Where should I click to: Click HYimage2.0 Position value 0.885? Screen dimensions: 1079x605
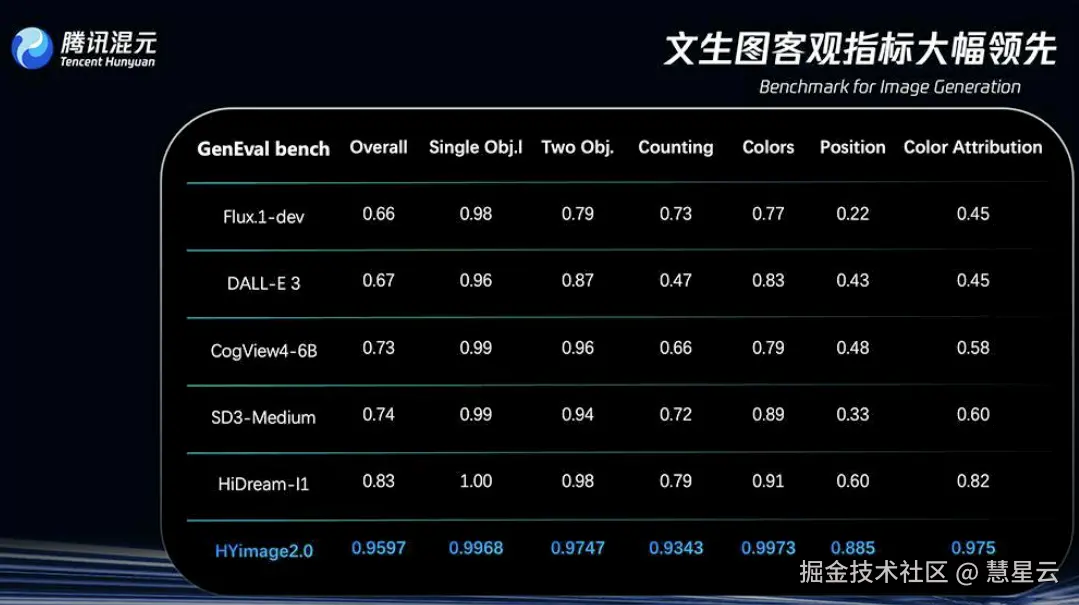(853, 549)
